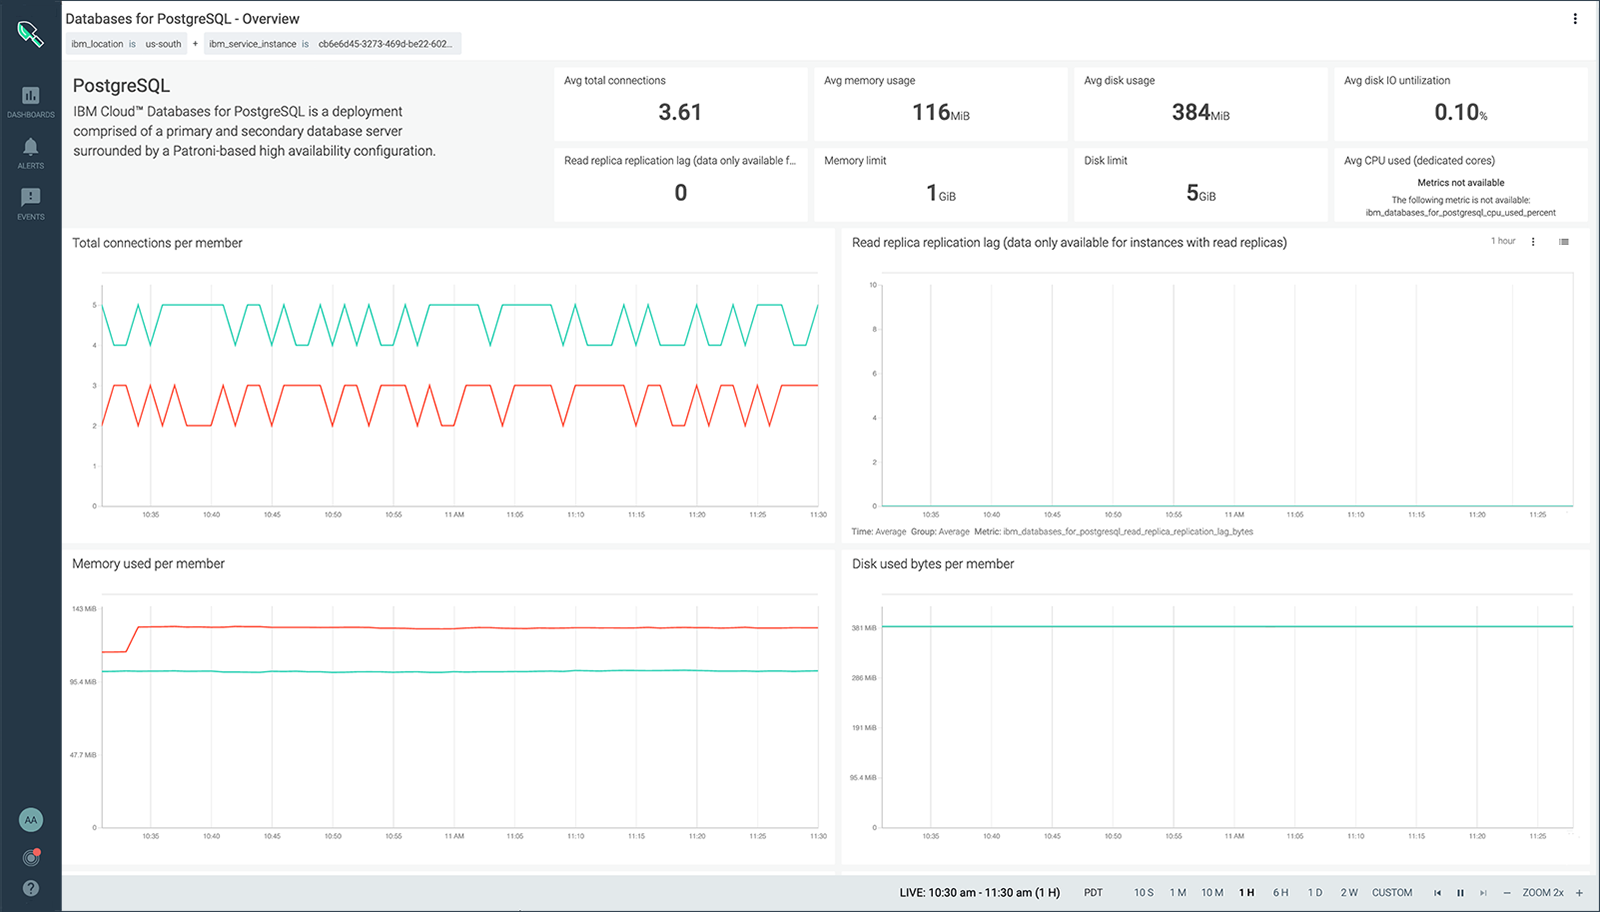The width and height of the screenshot is (1600, 912).
Task: Click the Avg memory usage 116 MiB panel
Action: (941, 104)
